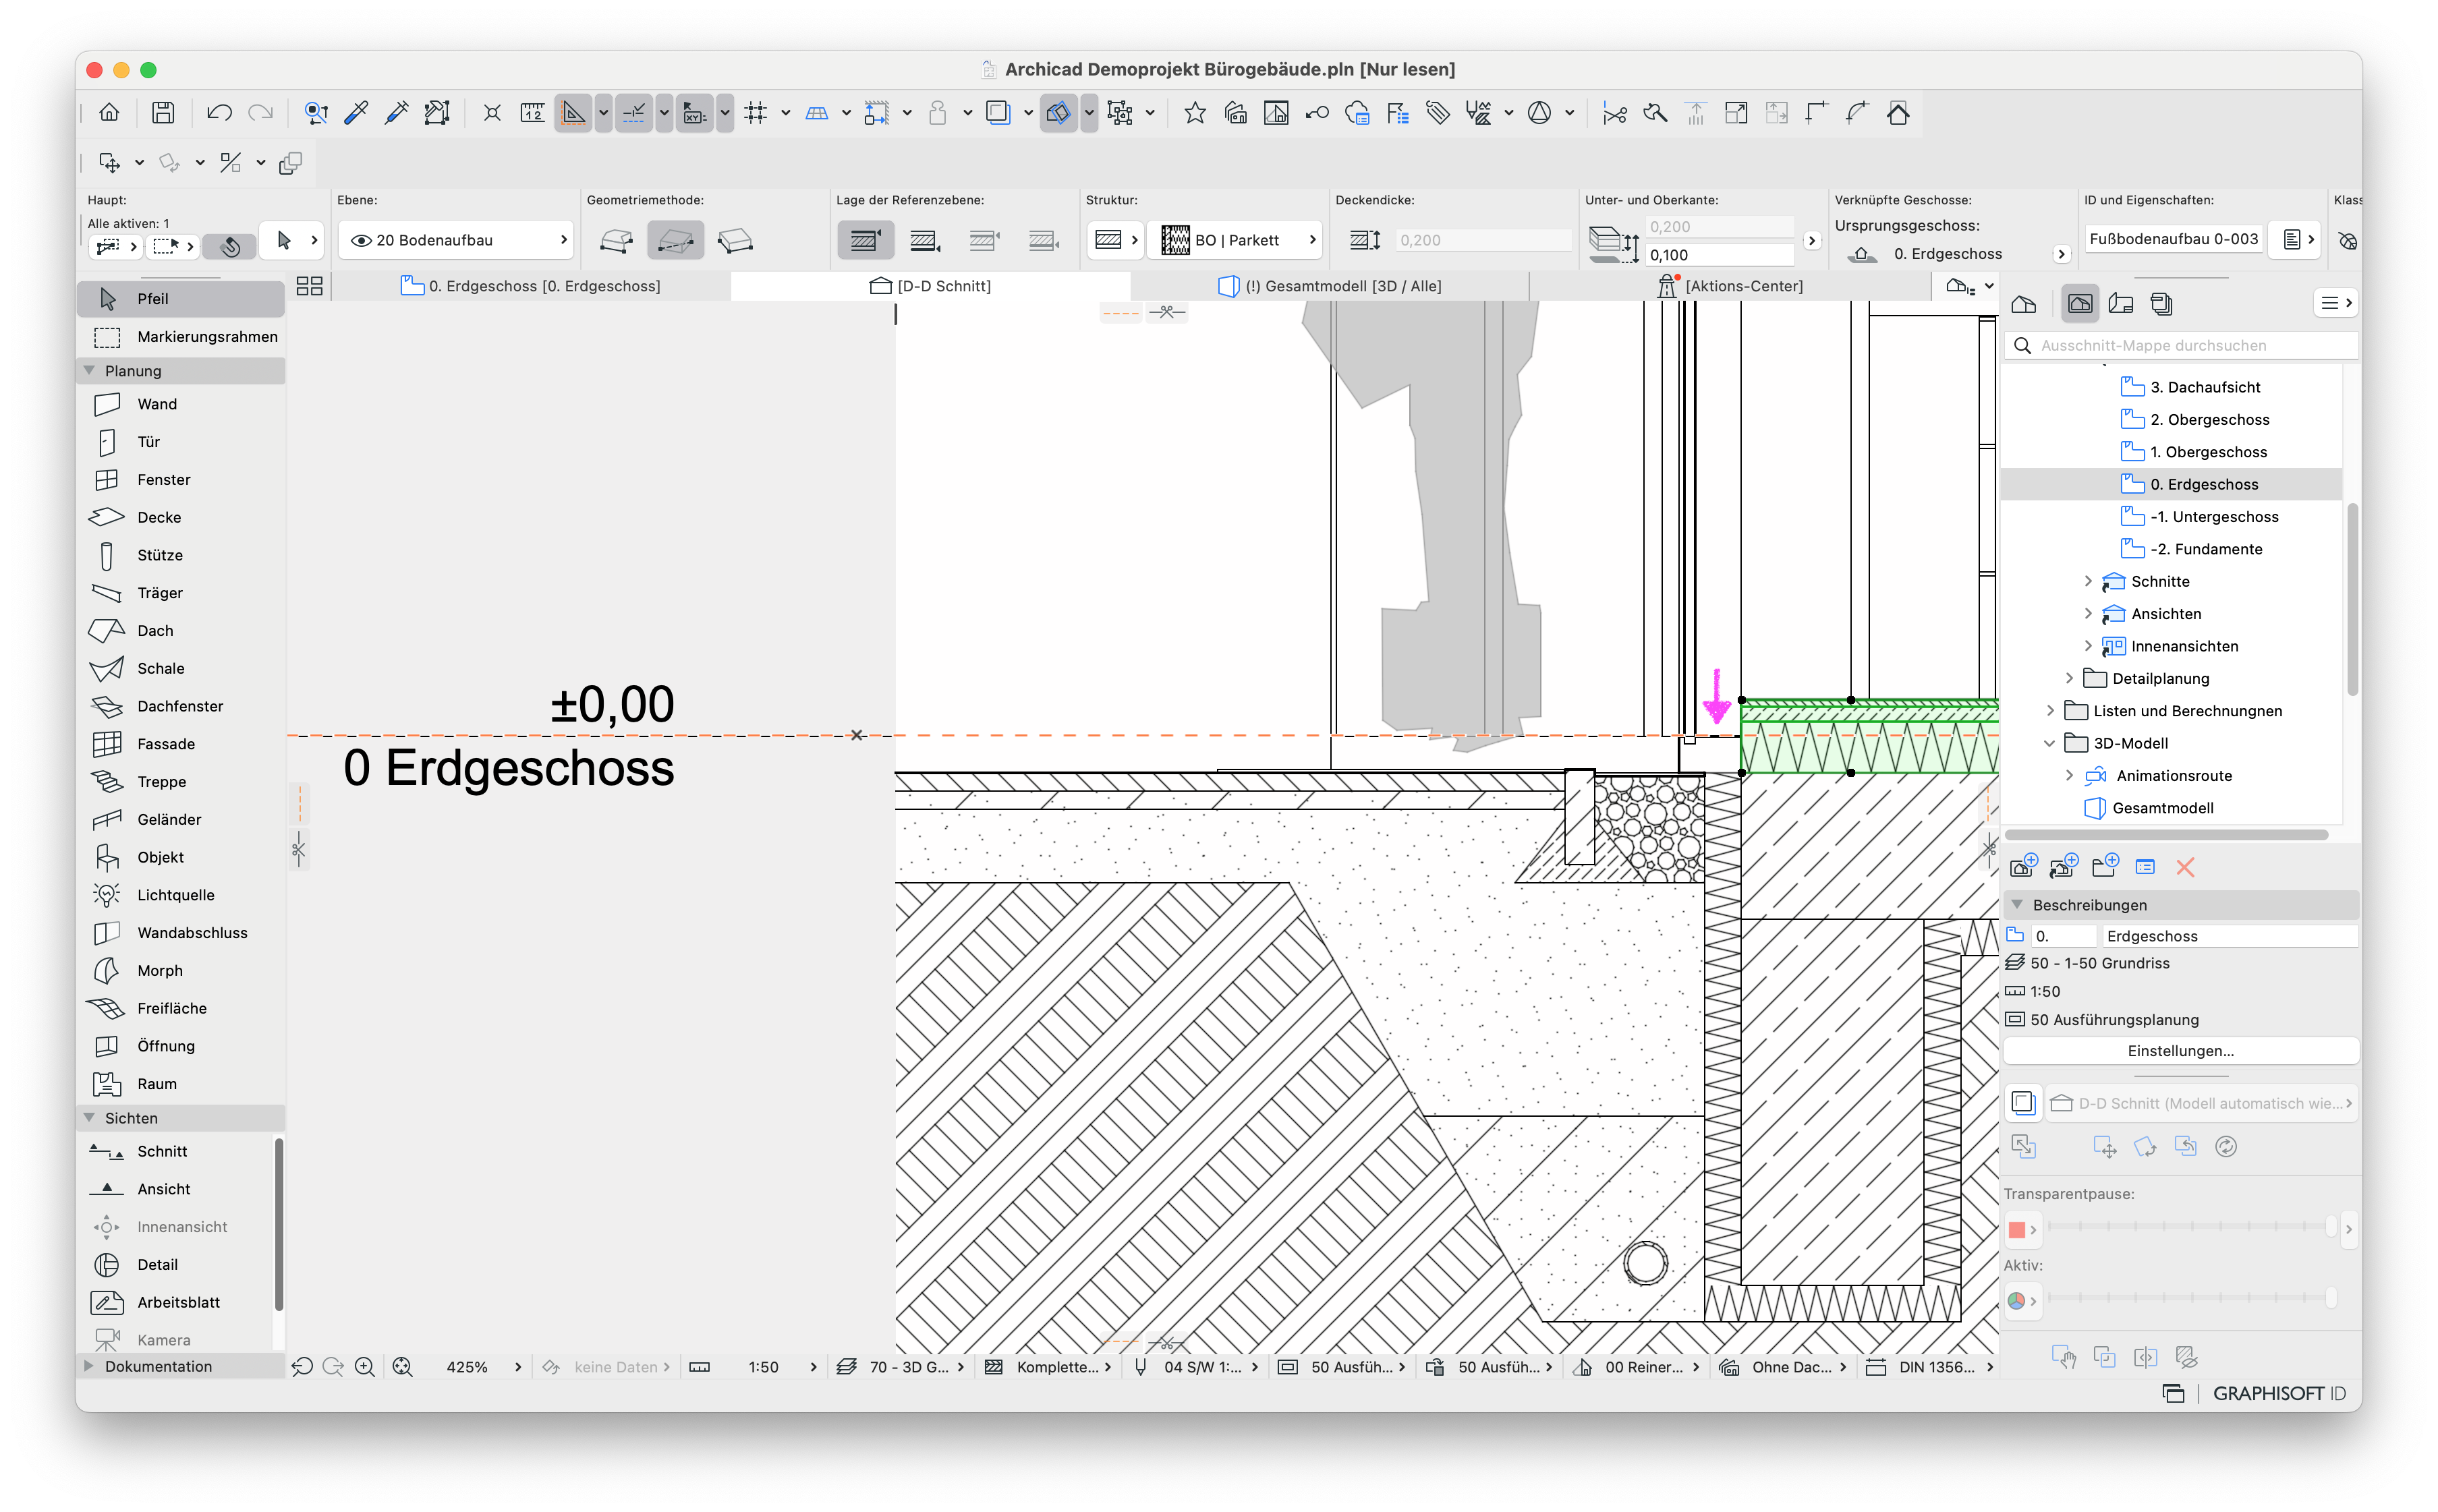
Task: Click the zoom-in magnifier icon in status bar
Action: [x=365, y=1367]
